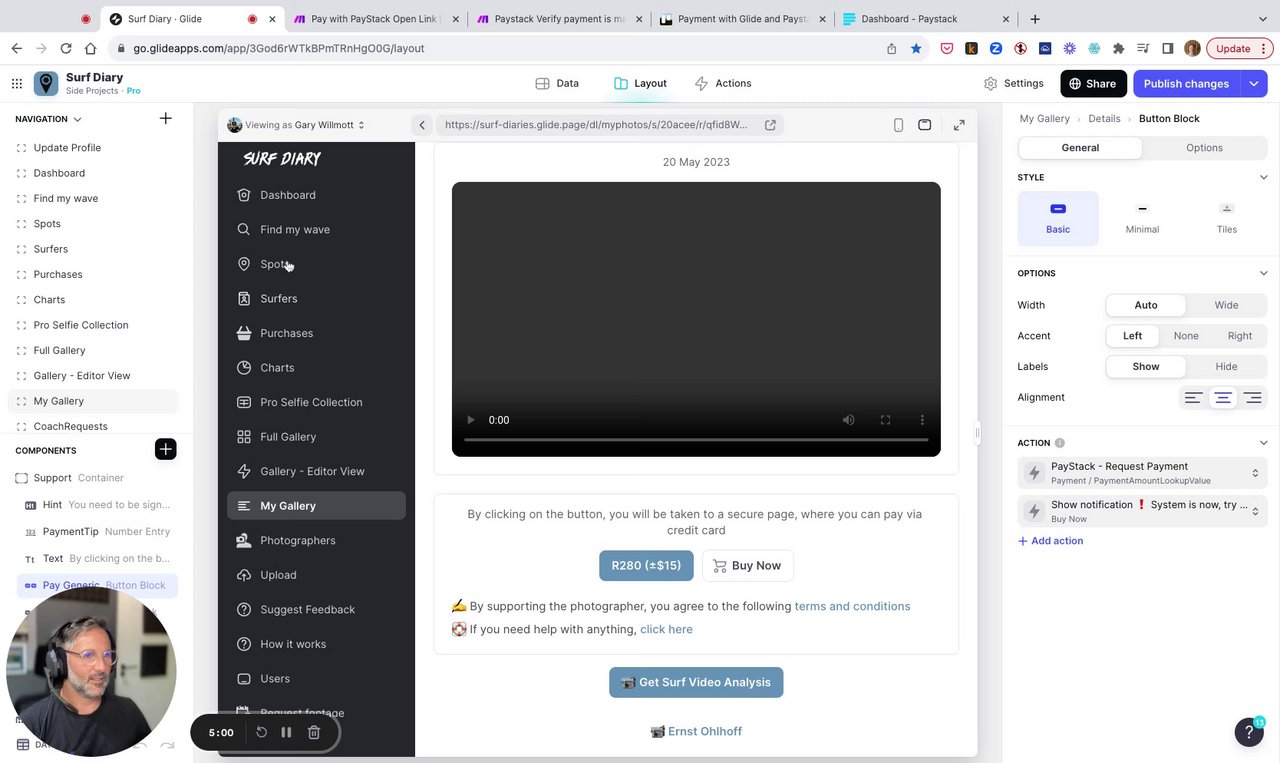
Task: Set Labels to Hide
Action: click(x=1226, y=366)
